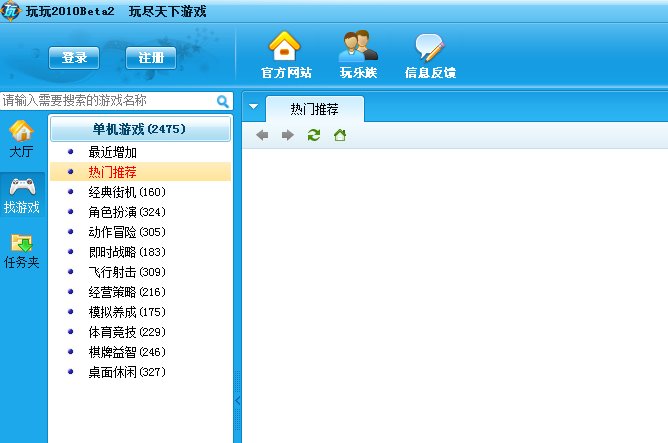
Task: Open the 玩乐族 community icon
Action: click(x=358, y=47)
